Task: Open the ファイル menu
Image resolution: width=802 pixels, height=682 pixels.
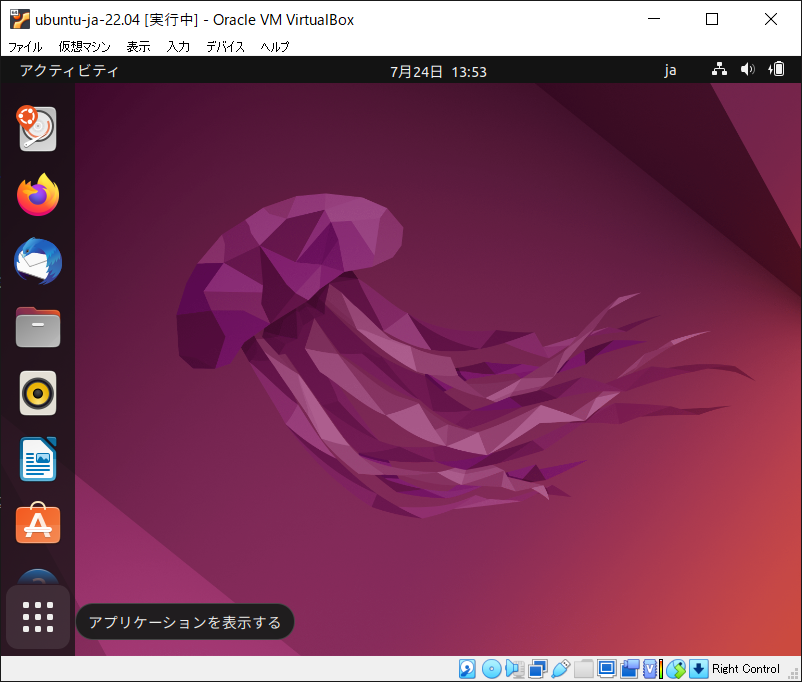Action: pos(25,47)
